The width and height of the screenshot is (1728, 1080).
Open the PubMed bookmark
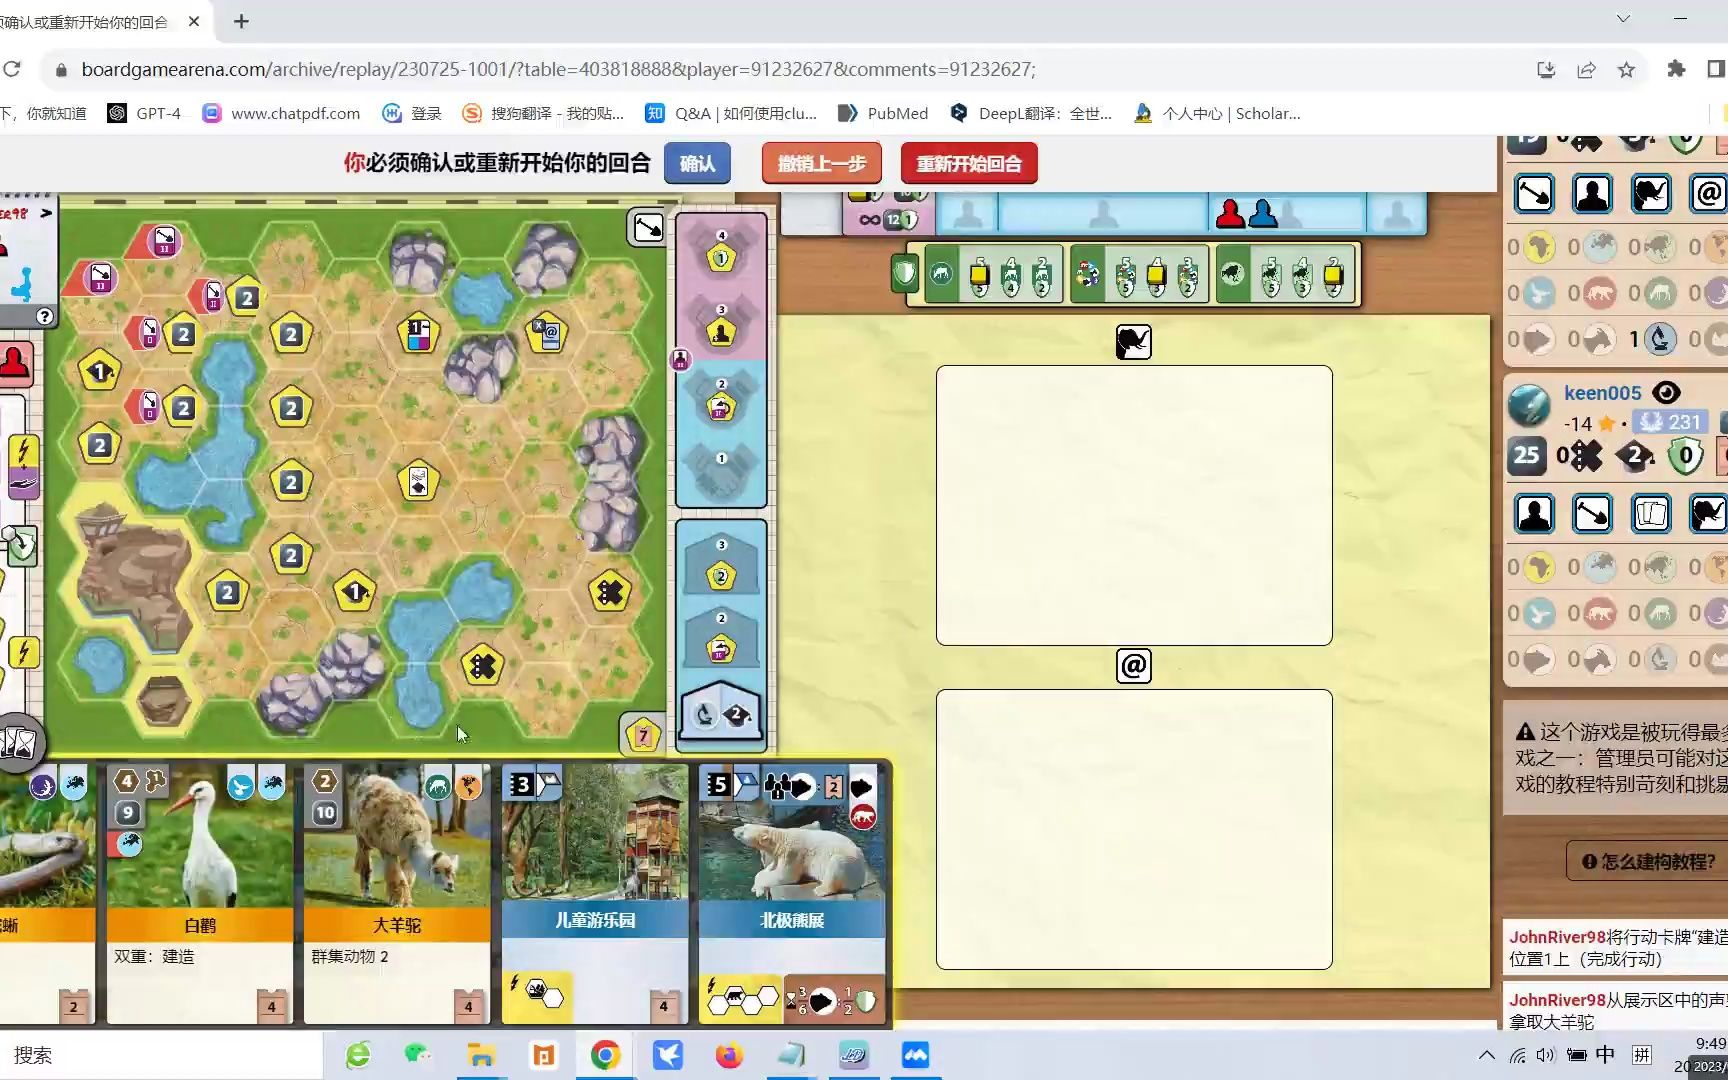(883, 113)
